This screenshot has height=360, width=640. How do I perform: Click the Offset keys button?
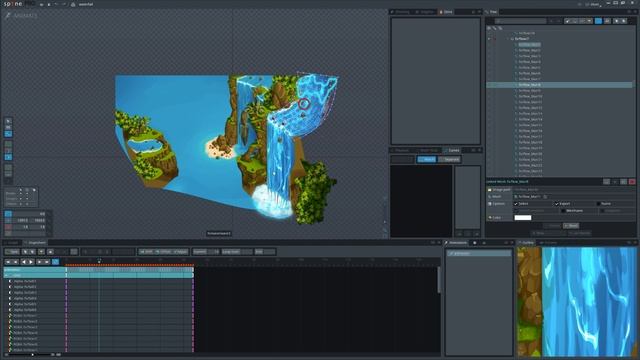coord(163,251)
